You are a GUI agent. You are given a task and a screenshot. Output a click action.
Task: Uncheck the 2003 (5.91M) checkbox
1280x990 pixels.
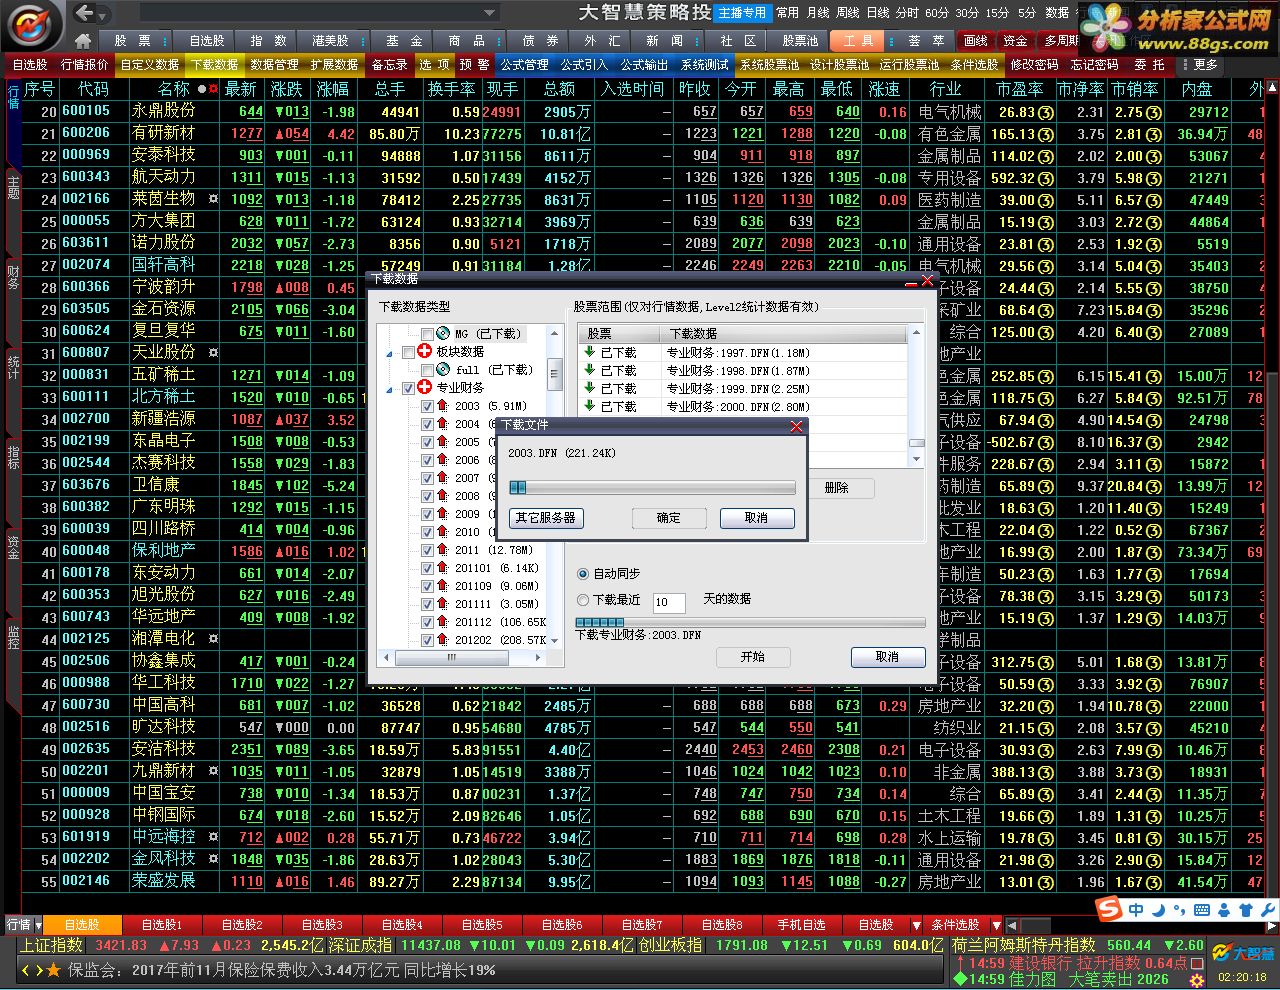[x=427, y=406]
